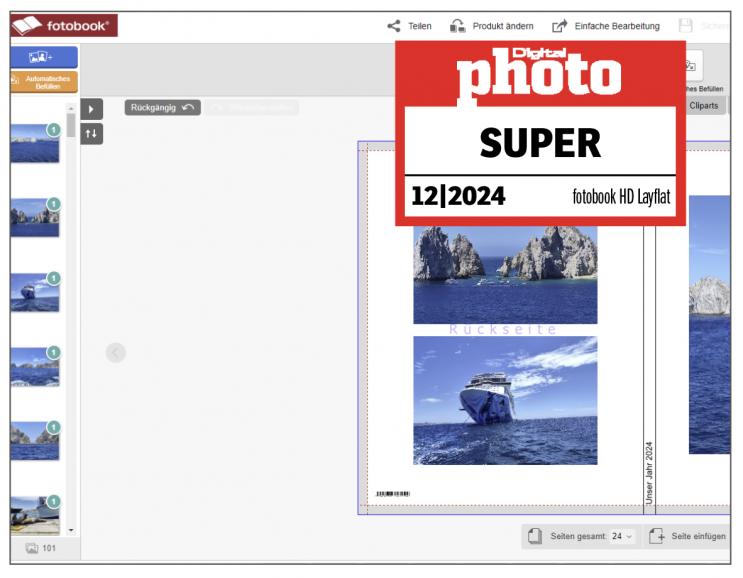Click Produkt ändern in the top bar

pyautogui.click(x=492, y=26)
